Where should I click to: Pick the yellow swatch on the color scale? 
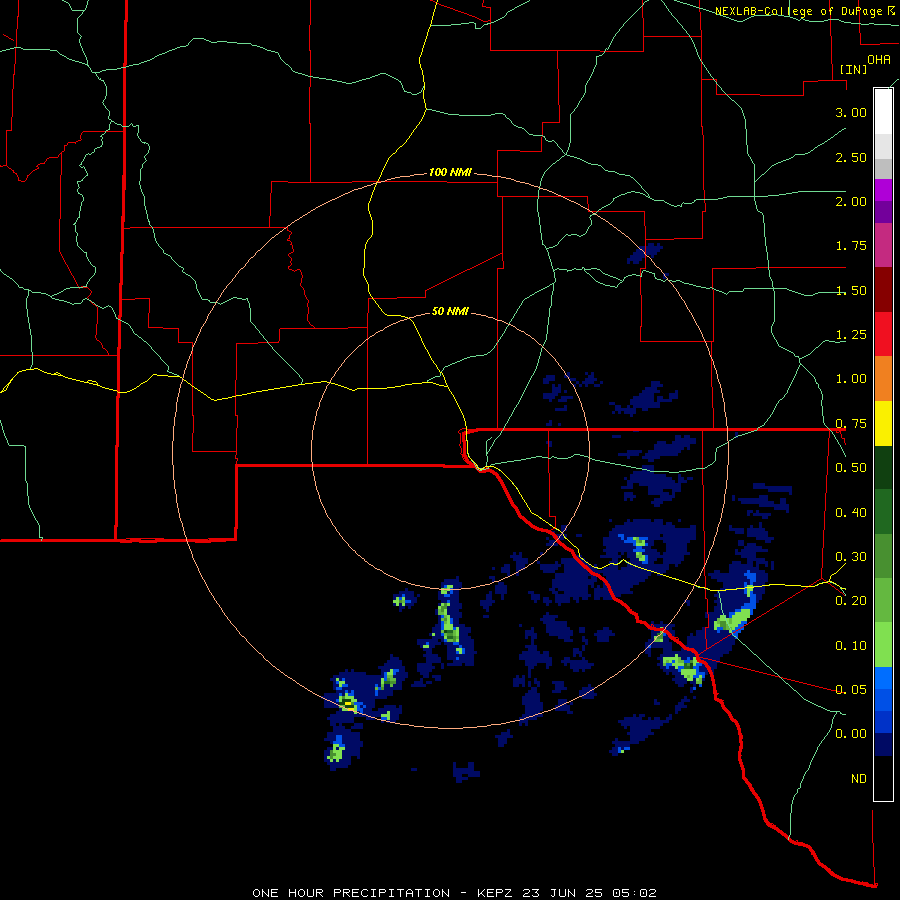coord(883,423)
